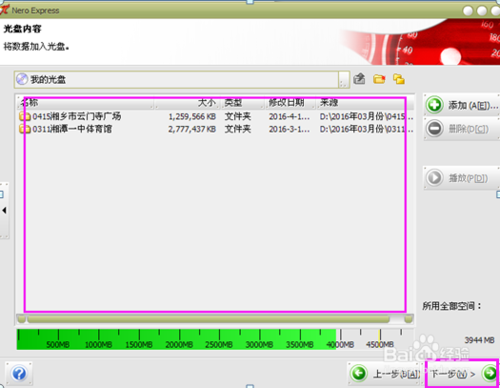500x388 pixels.
Task: Click the duplicate folders icon in the toolbar
Action: (399, 79)
